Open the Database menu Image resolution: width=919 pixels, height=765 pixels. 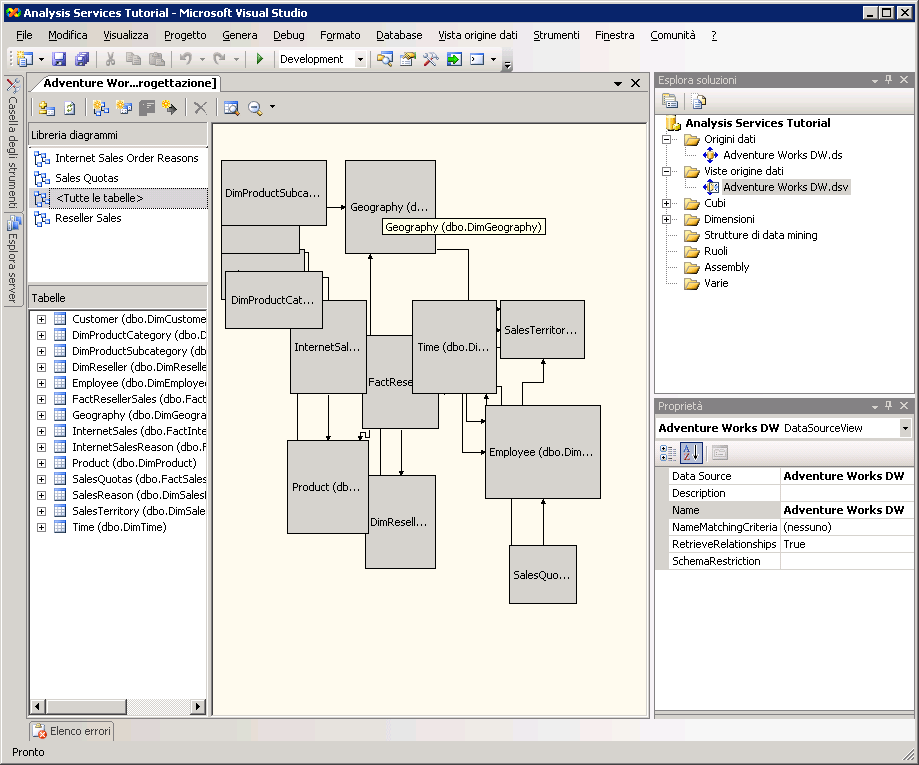[x=399, y=35]
